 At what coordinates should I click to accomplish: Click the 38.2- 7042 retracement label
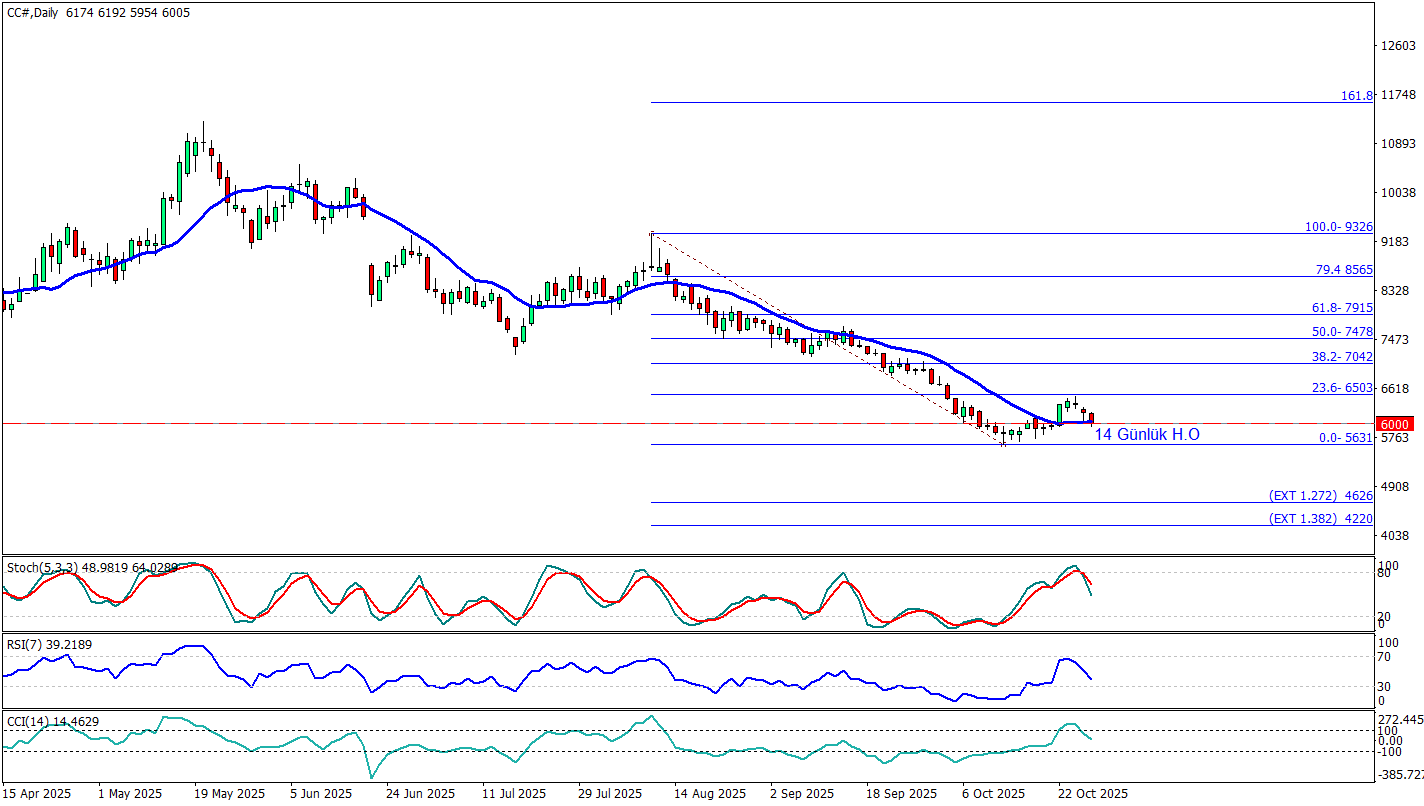pyautogui.click(x=1343, y=356)
